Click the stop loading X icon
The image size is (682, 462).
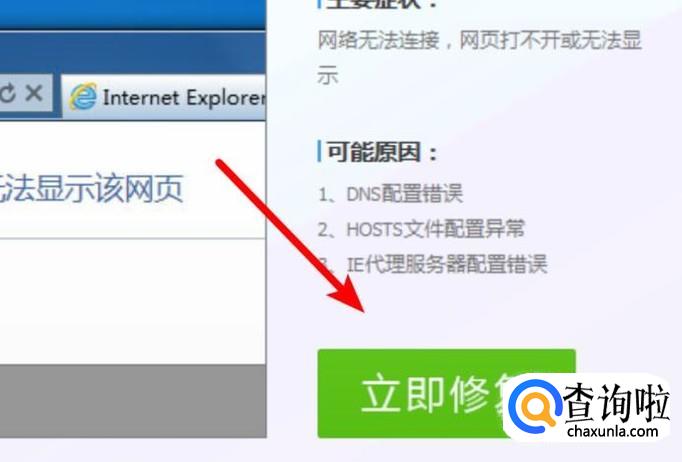coord(34,93)
